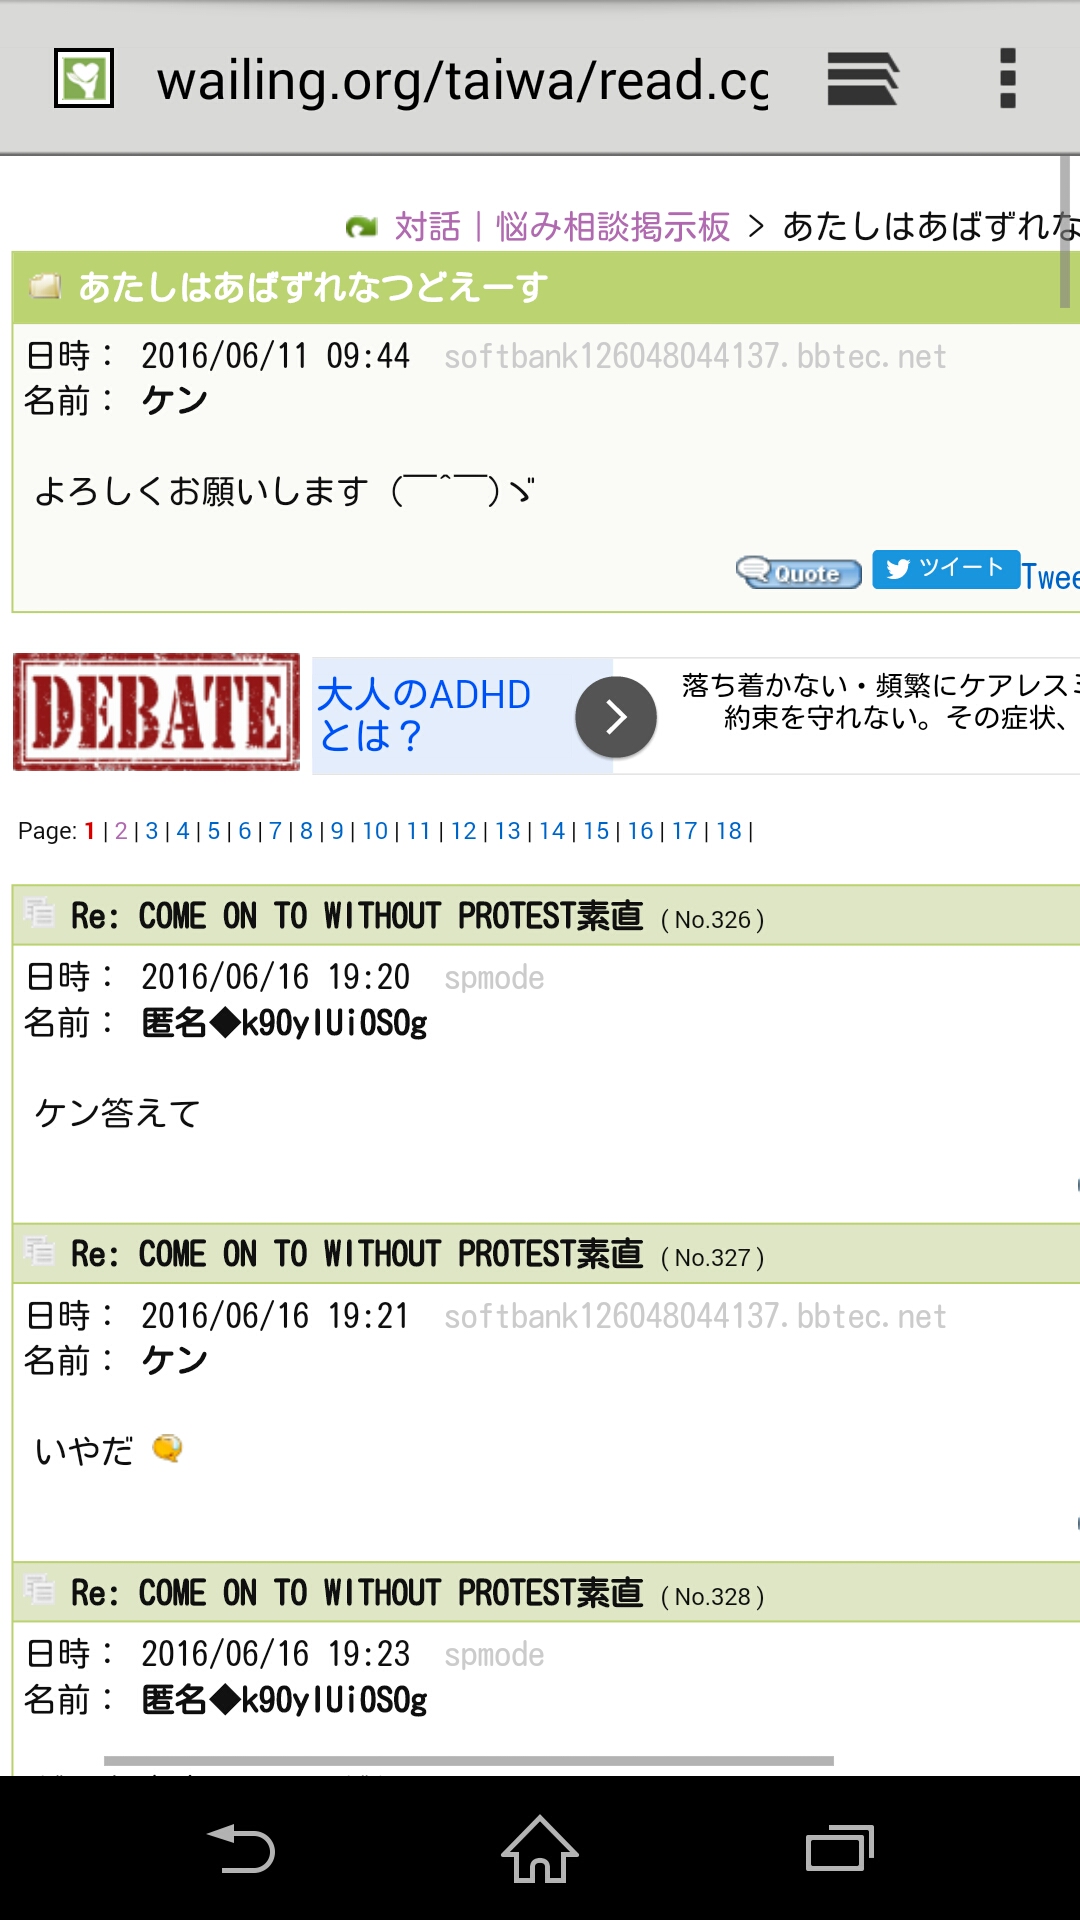1080x1920 pixels.
Task: Click the blue ツイート Twitter button
Action: [945, 569]
